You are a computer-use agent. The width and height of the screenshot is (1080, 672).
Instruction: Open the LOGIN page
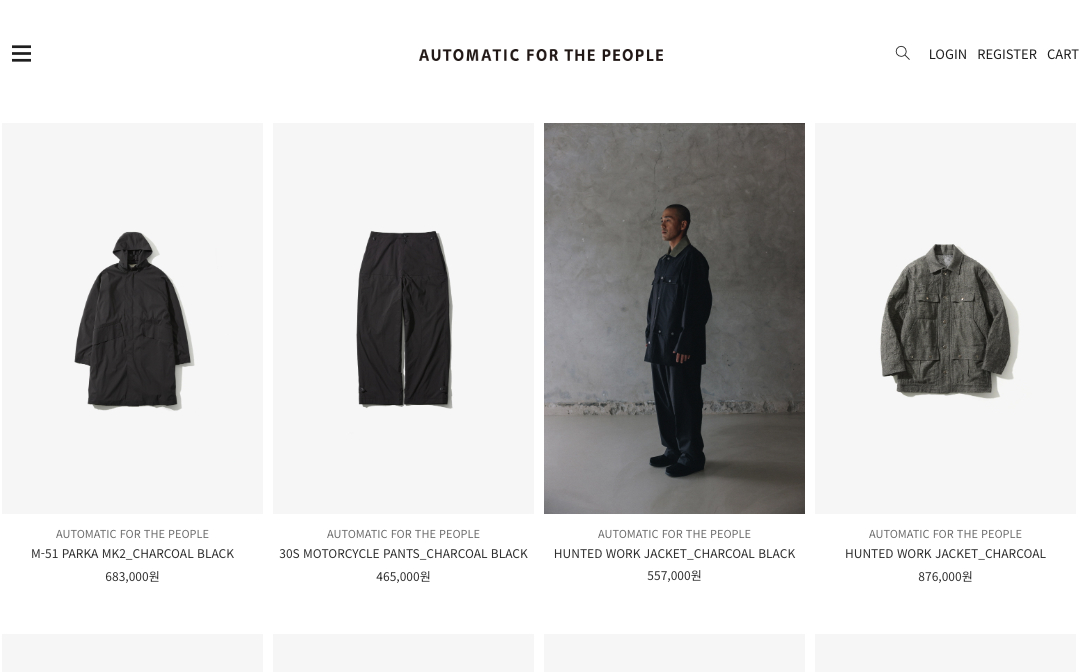[x=947, y=54]
